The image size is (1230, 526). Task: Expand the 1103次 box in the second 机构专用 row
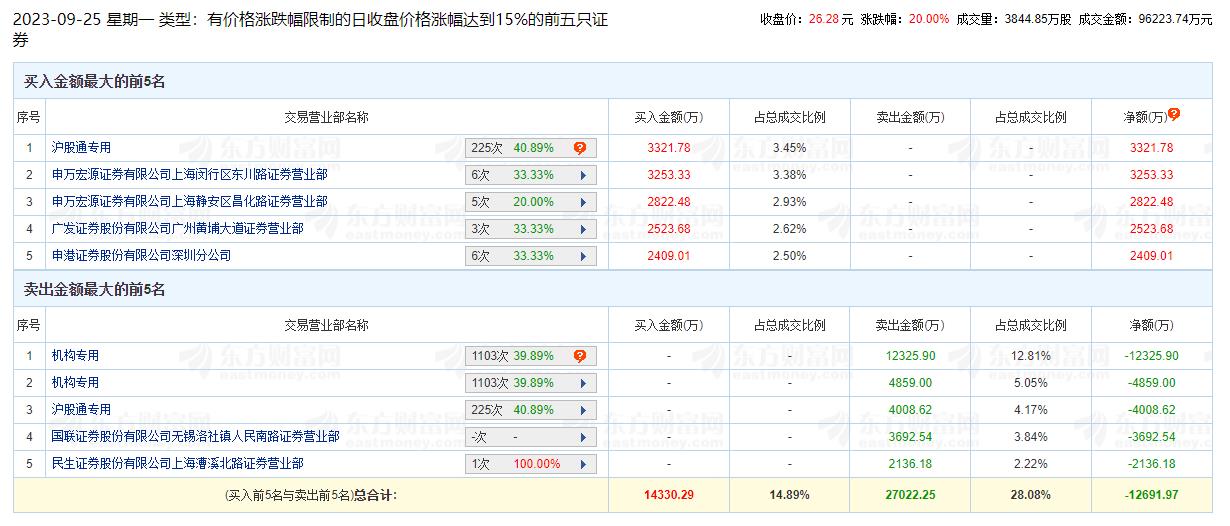click(x=531, y=383)
